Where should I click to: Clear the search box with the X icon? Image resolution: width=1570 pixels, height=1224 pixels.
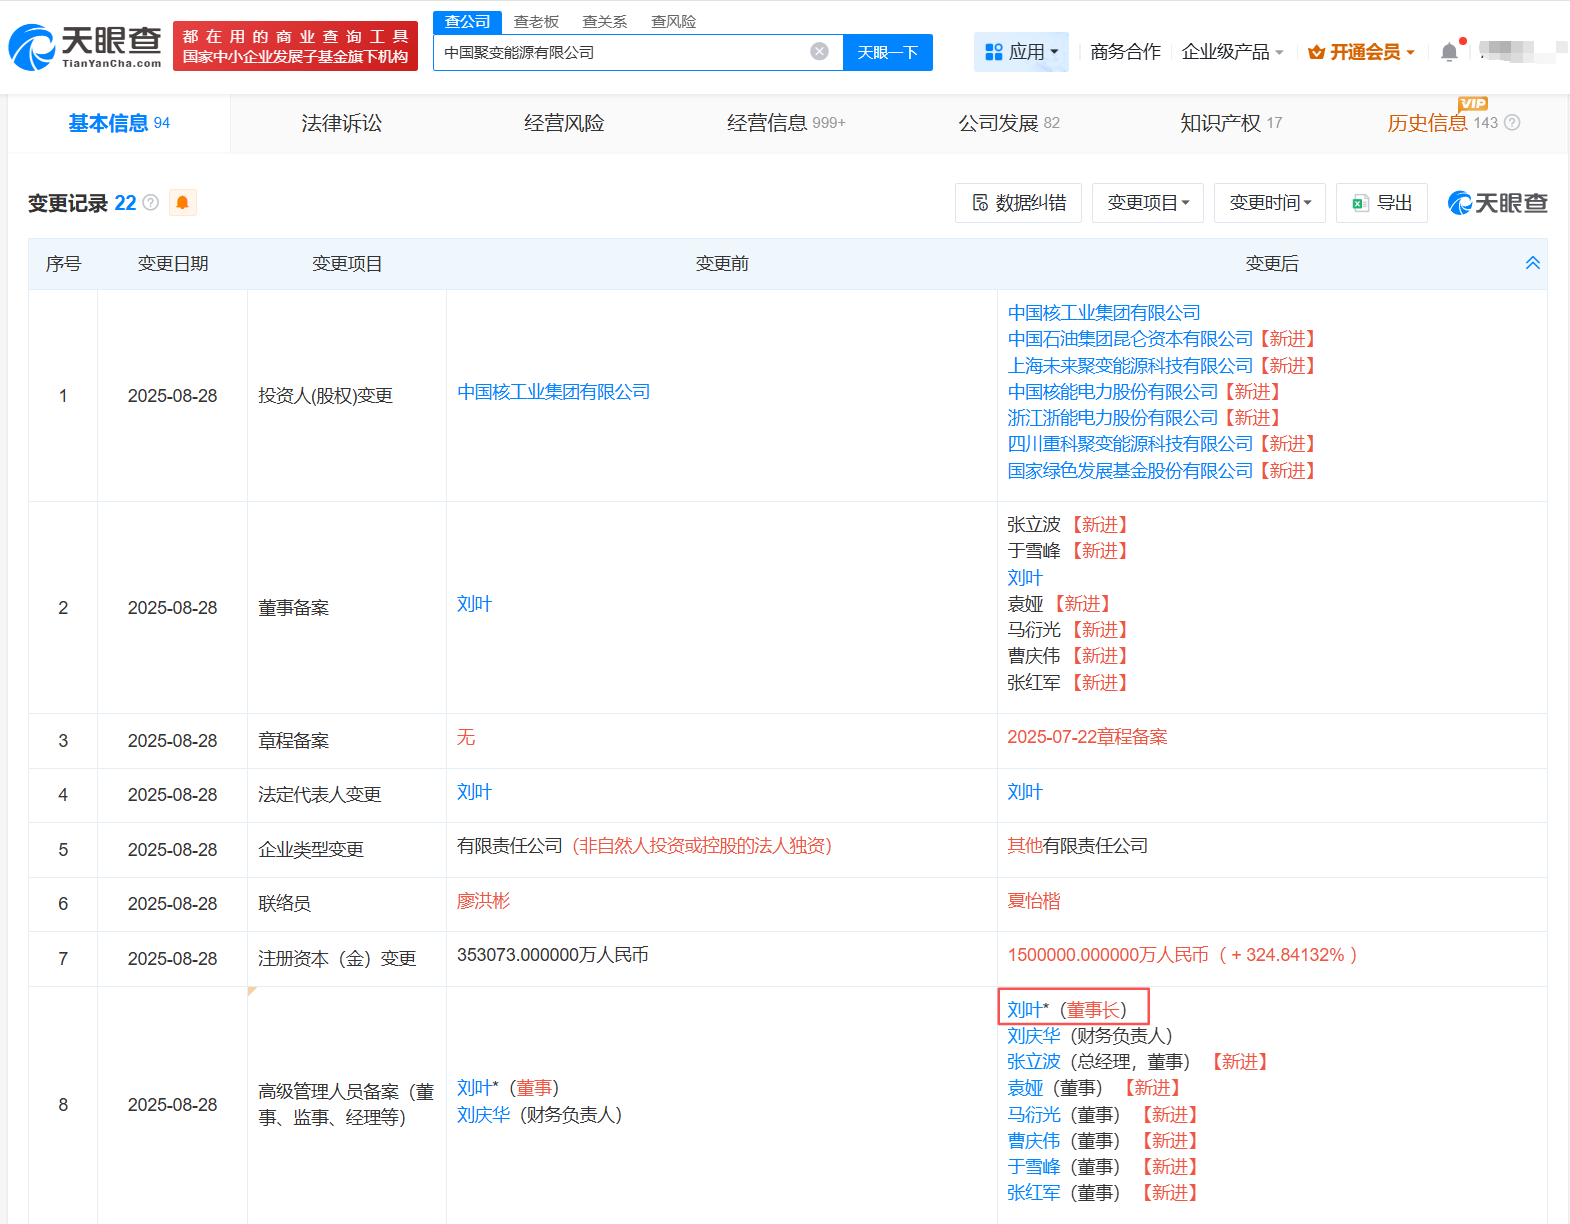819,52
